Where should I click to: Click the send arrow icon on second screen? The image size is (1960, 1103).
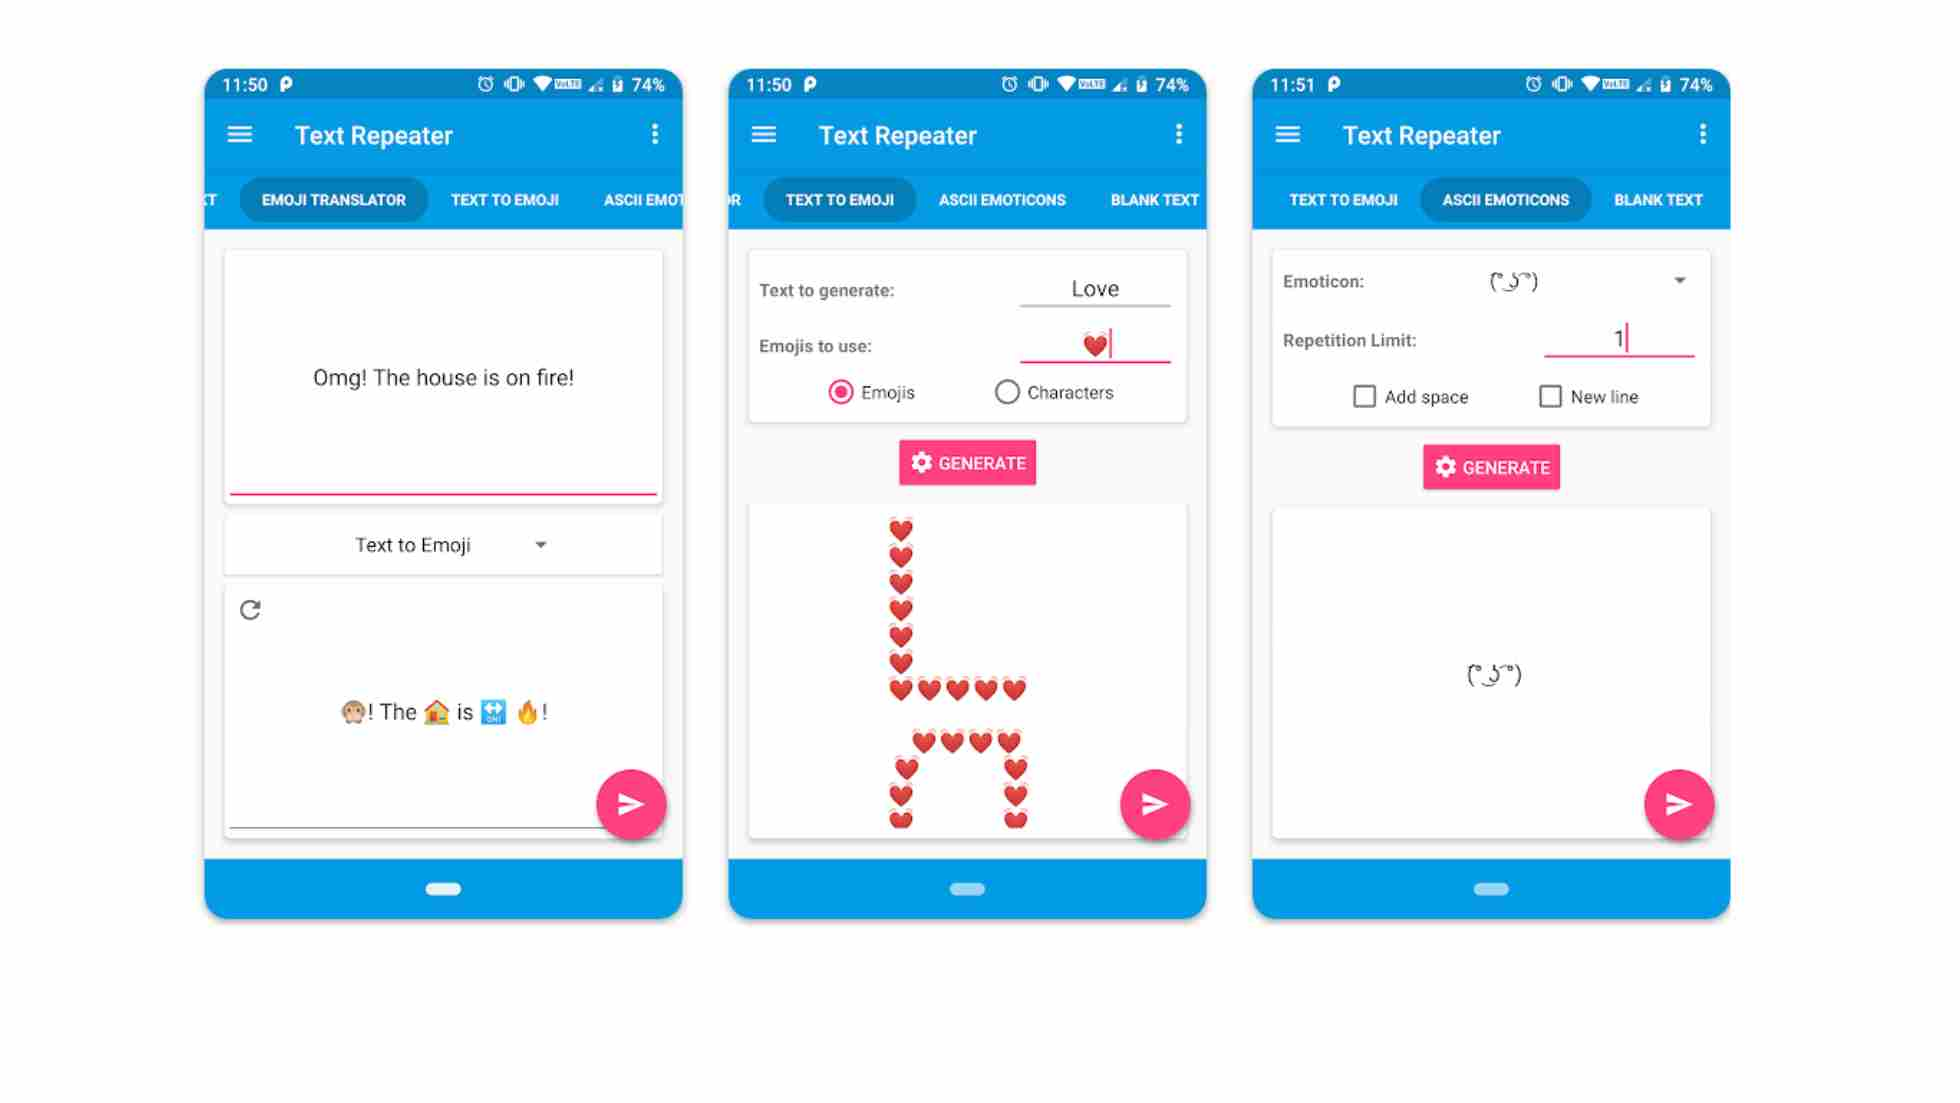point(1154,804)
